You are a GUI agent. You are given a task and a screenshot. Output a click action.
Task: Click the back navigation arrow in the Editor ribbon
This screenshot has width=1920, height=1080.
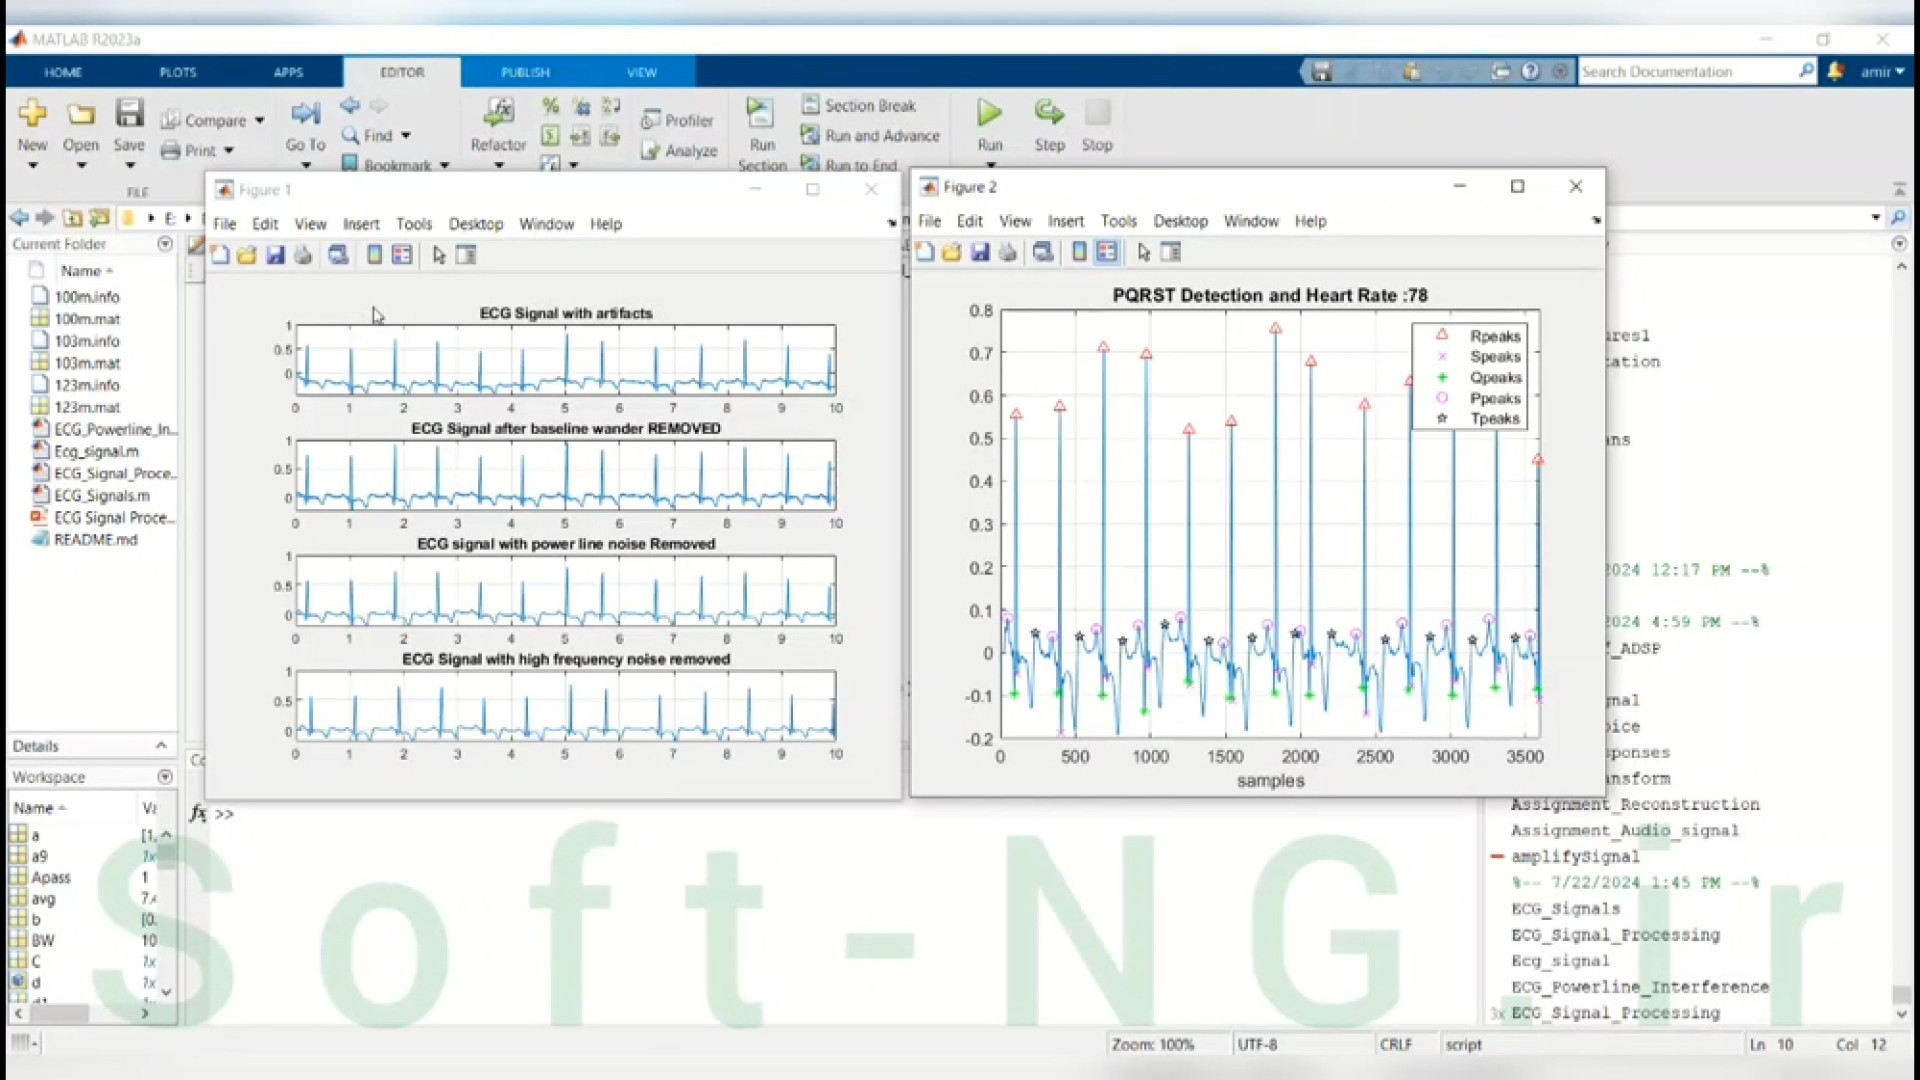coord(350,105)
